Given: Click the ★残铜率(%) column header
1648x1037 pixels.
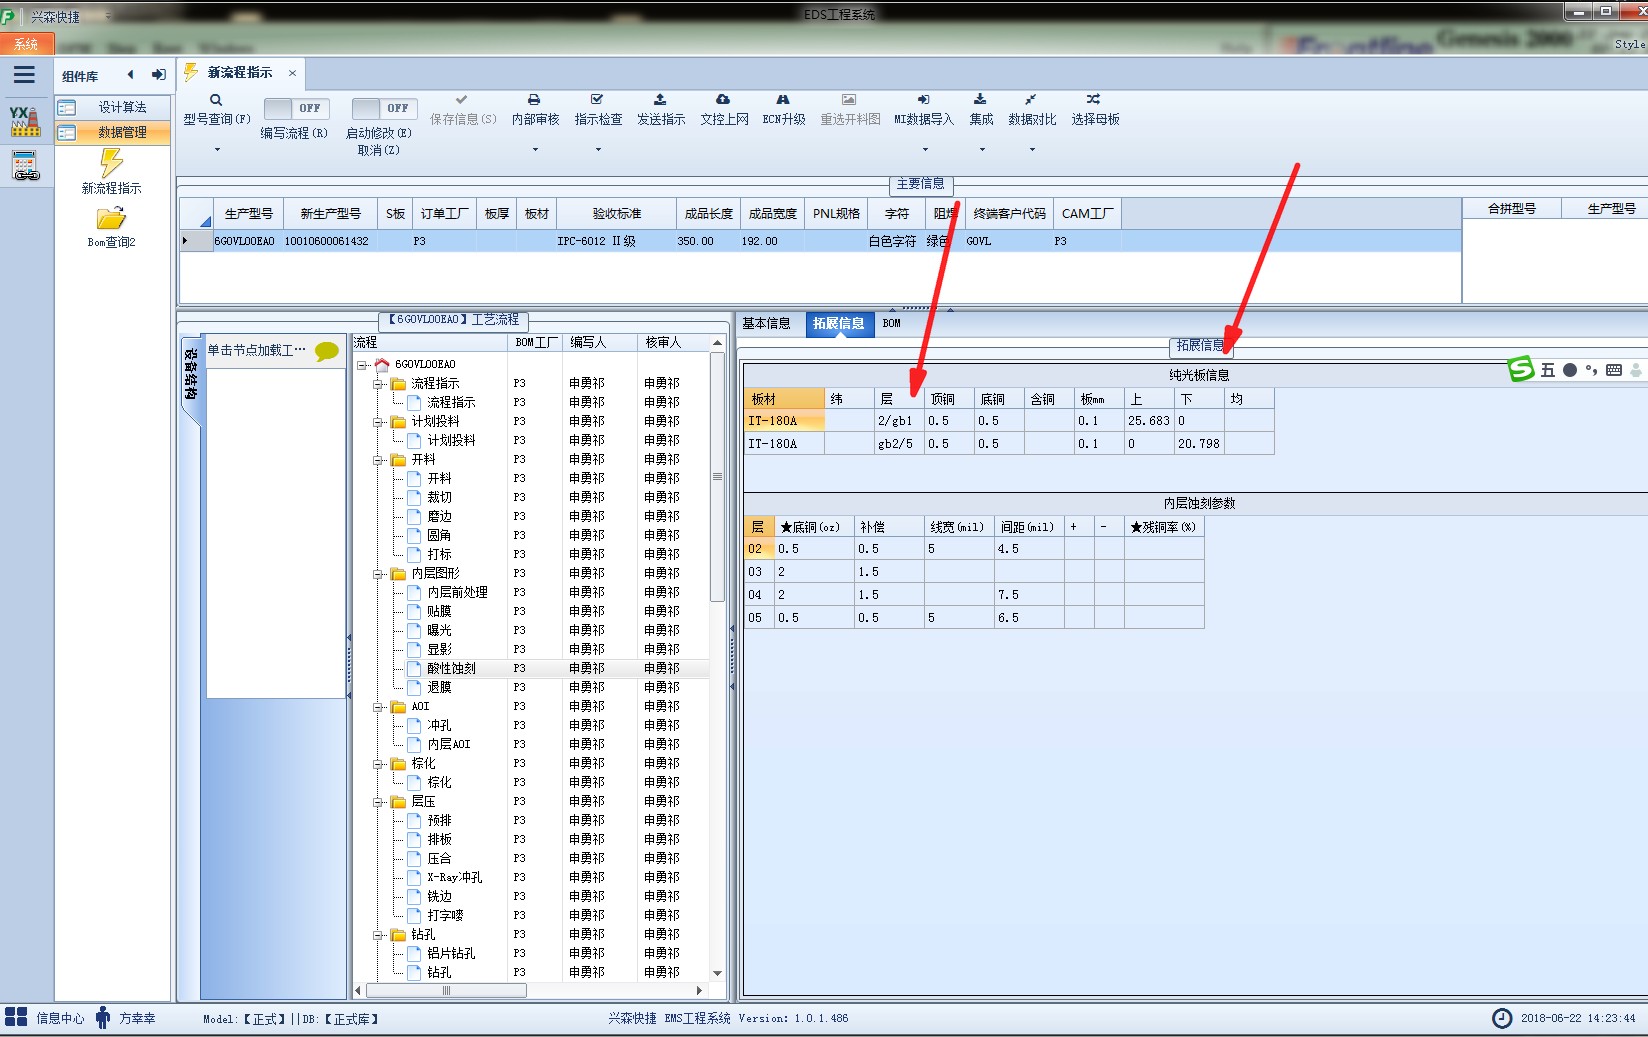Looking at the screenshot, I should point(1164,527).
